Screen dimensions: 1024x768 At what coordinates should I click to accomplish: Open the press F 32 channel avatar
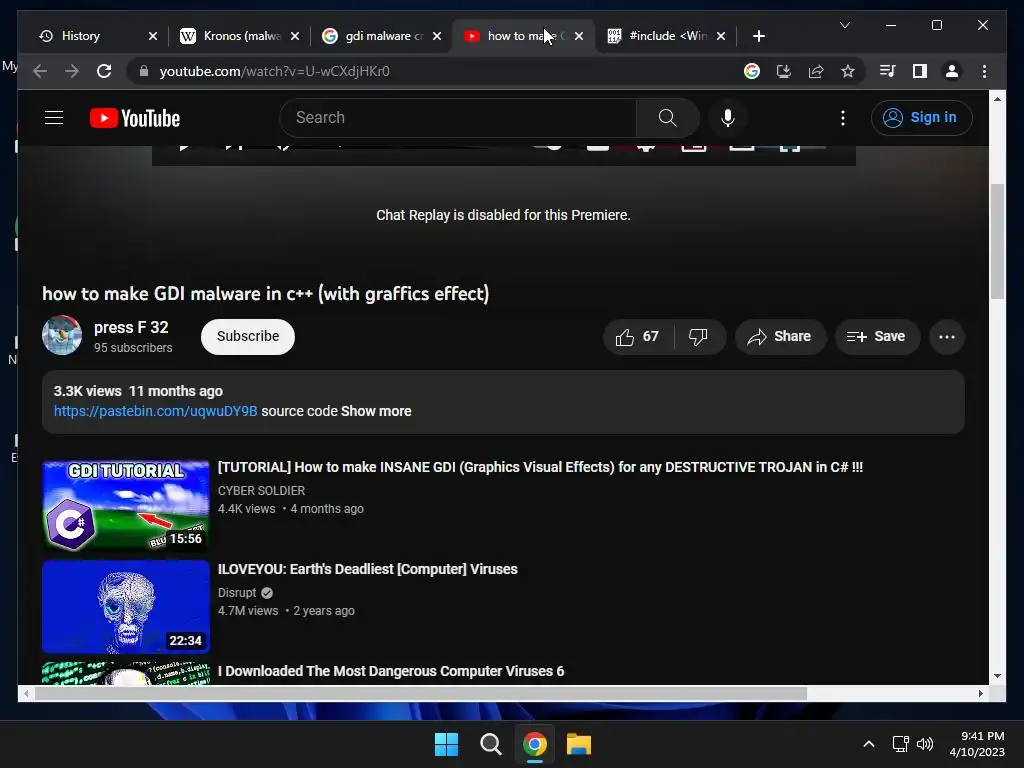[62, 335]
